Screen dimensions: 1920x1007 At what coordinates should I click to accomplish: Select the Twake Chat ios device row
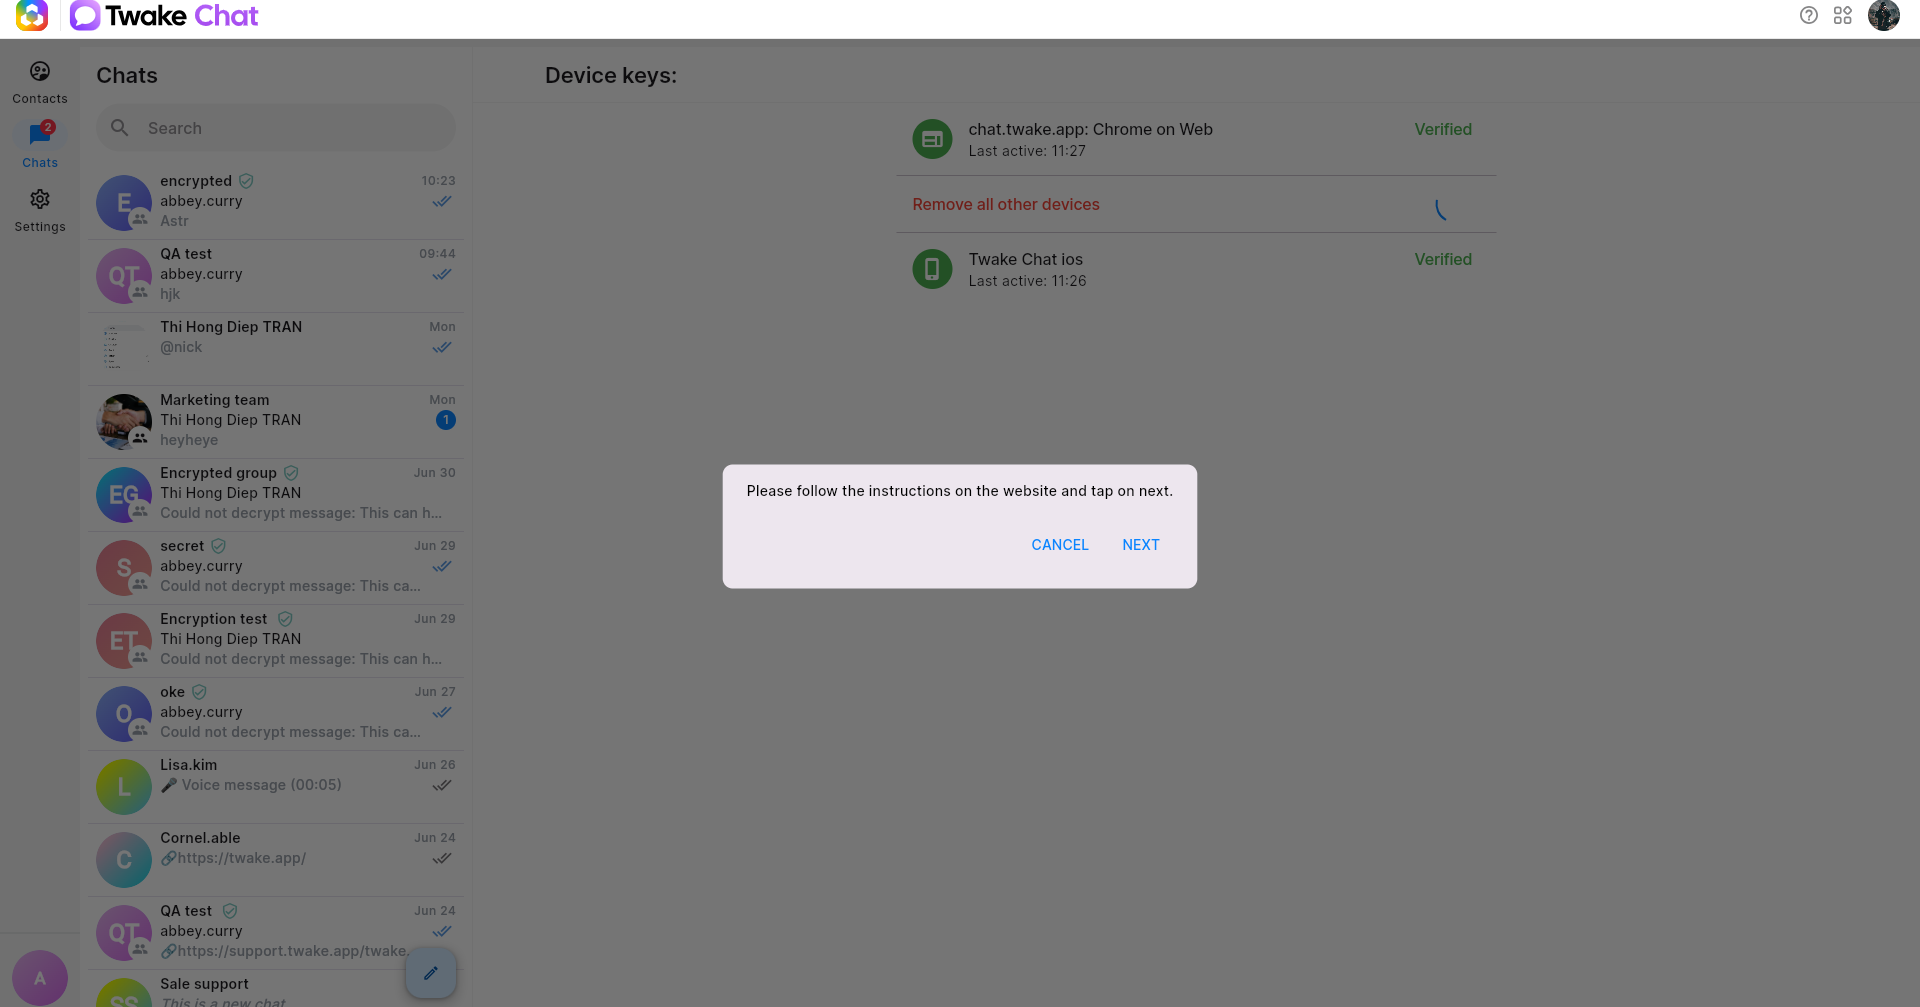1196,269
